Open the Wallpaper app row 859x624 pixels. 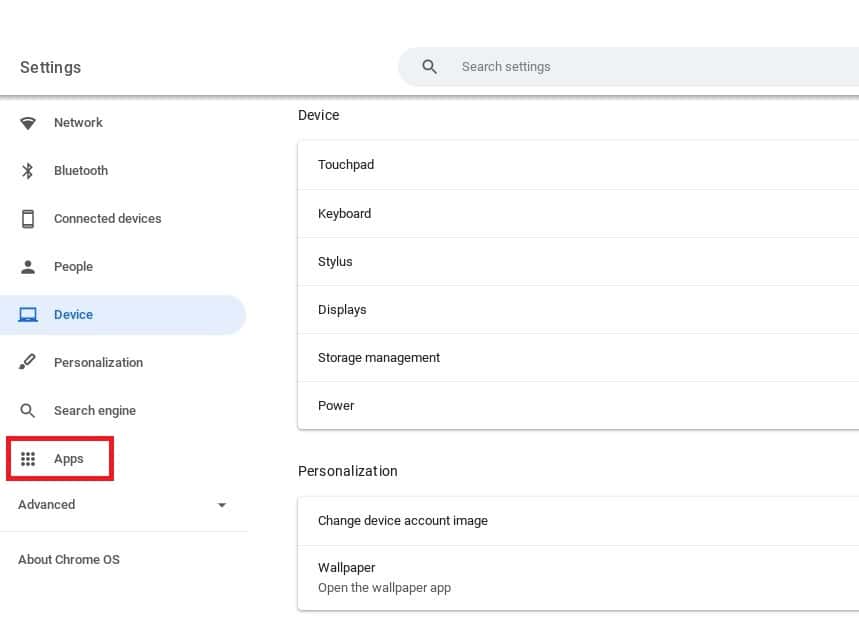point(578,577)
